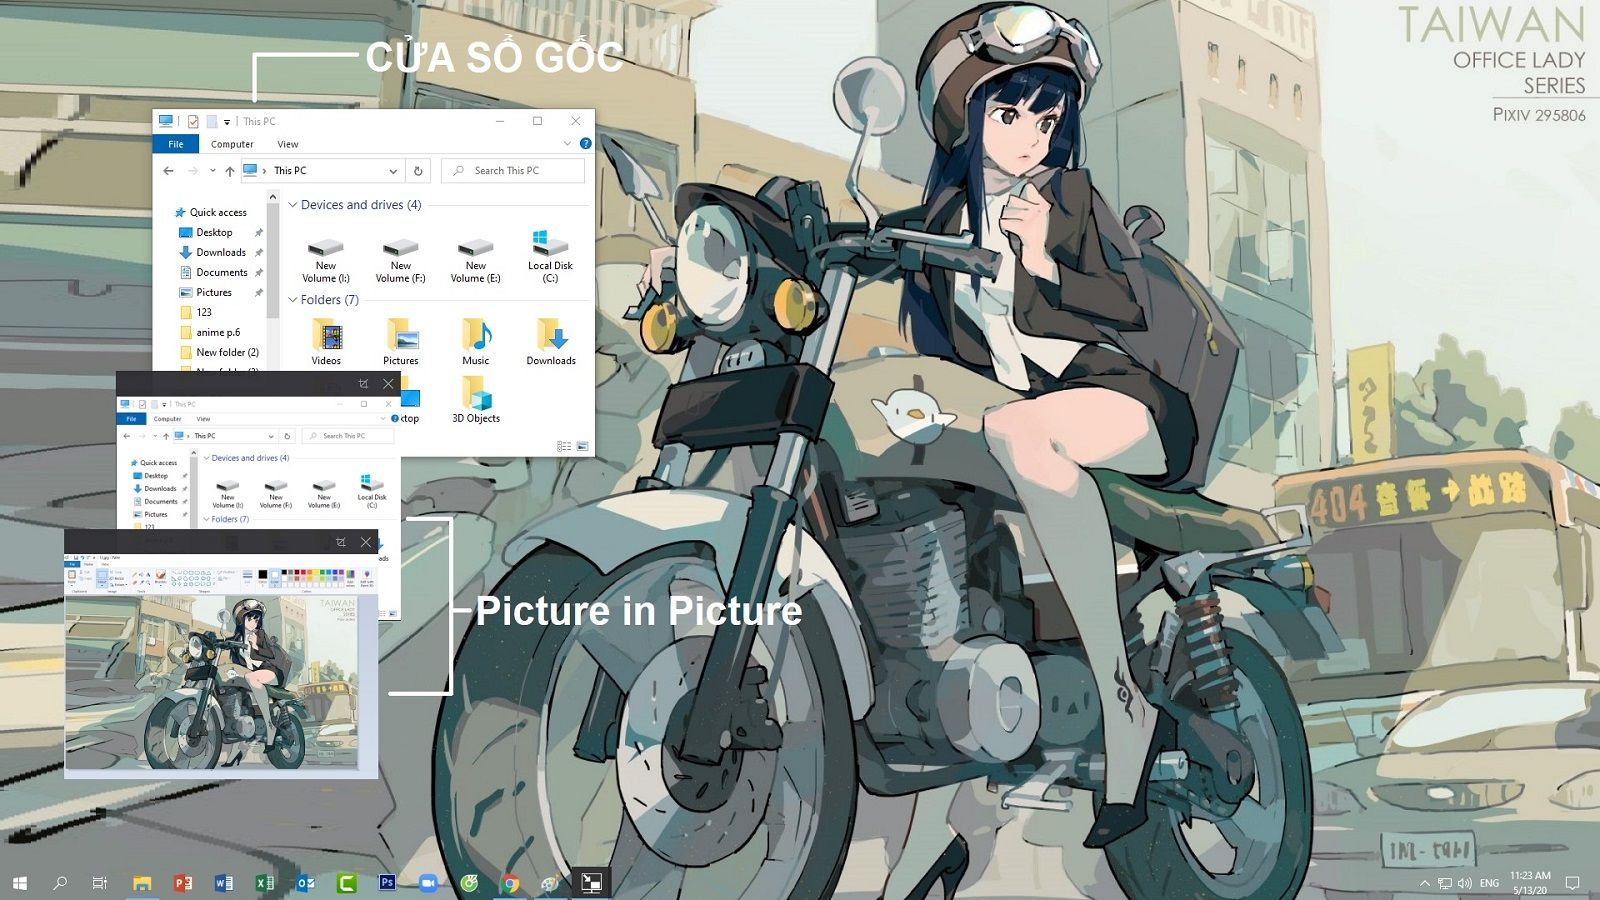Collapse the Folders (7) group
The image size is (1600, 900).
(x=293, y=300)
